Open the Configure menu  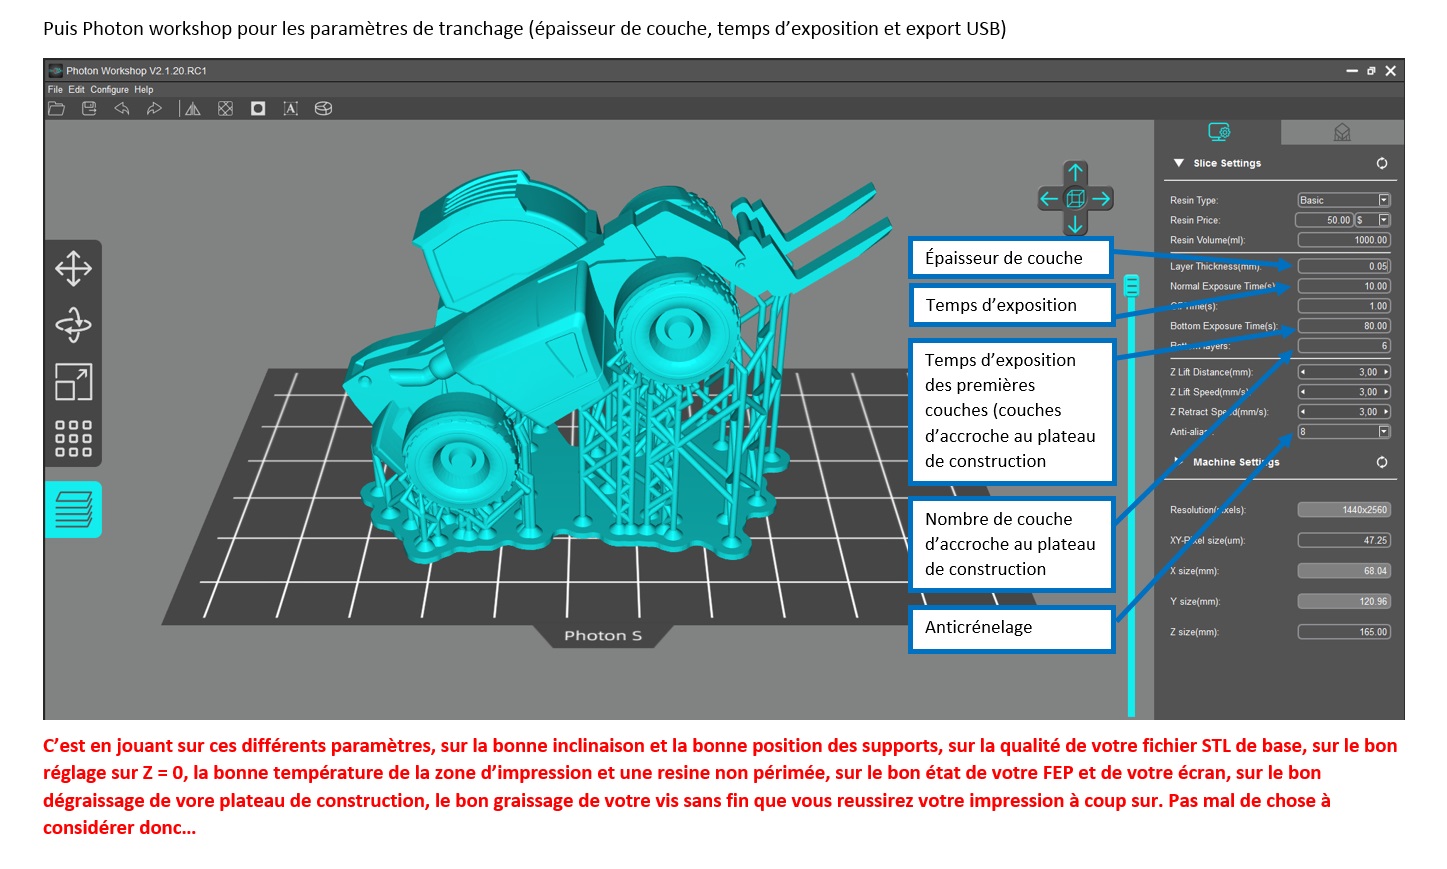point(109,90)
